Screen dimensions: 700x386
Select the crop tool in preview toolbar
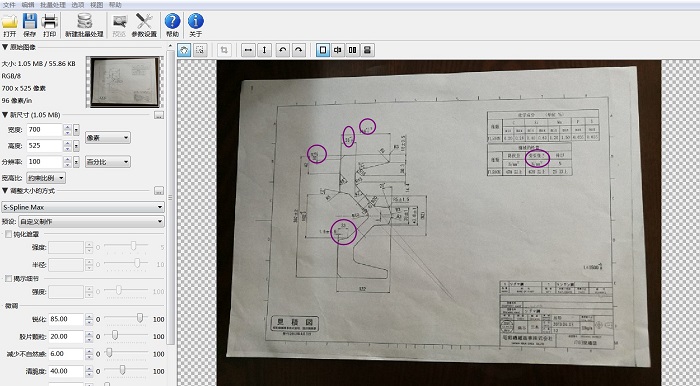[224, 50]
